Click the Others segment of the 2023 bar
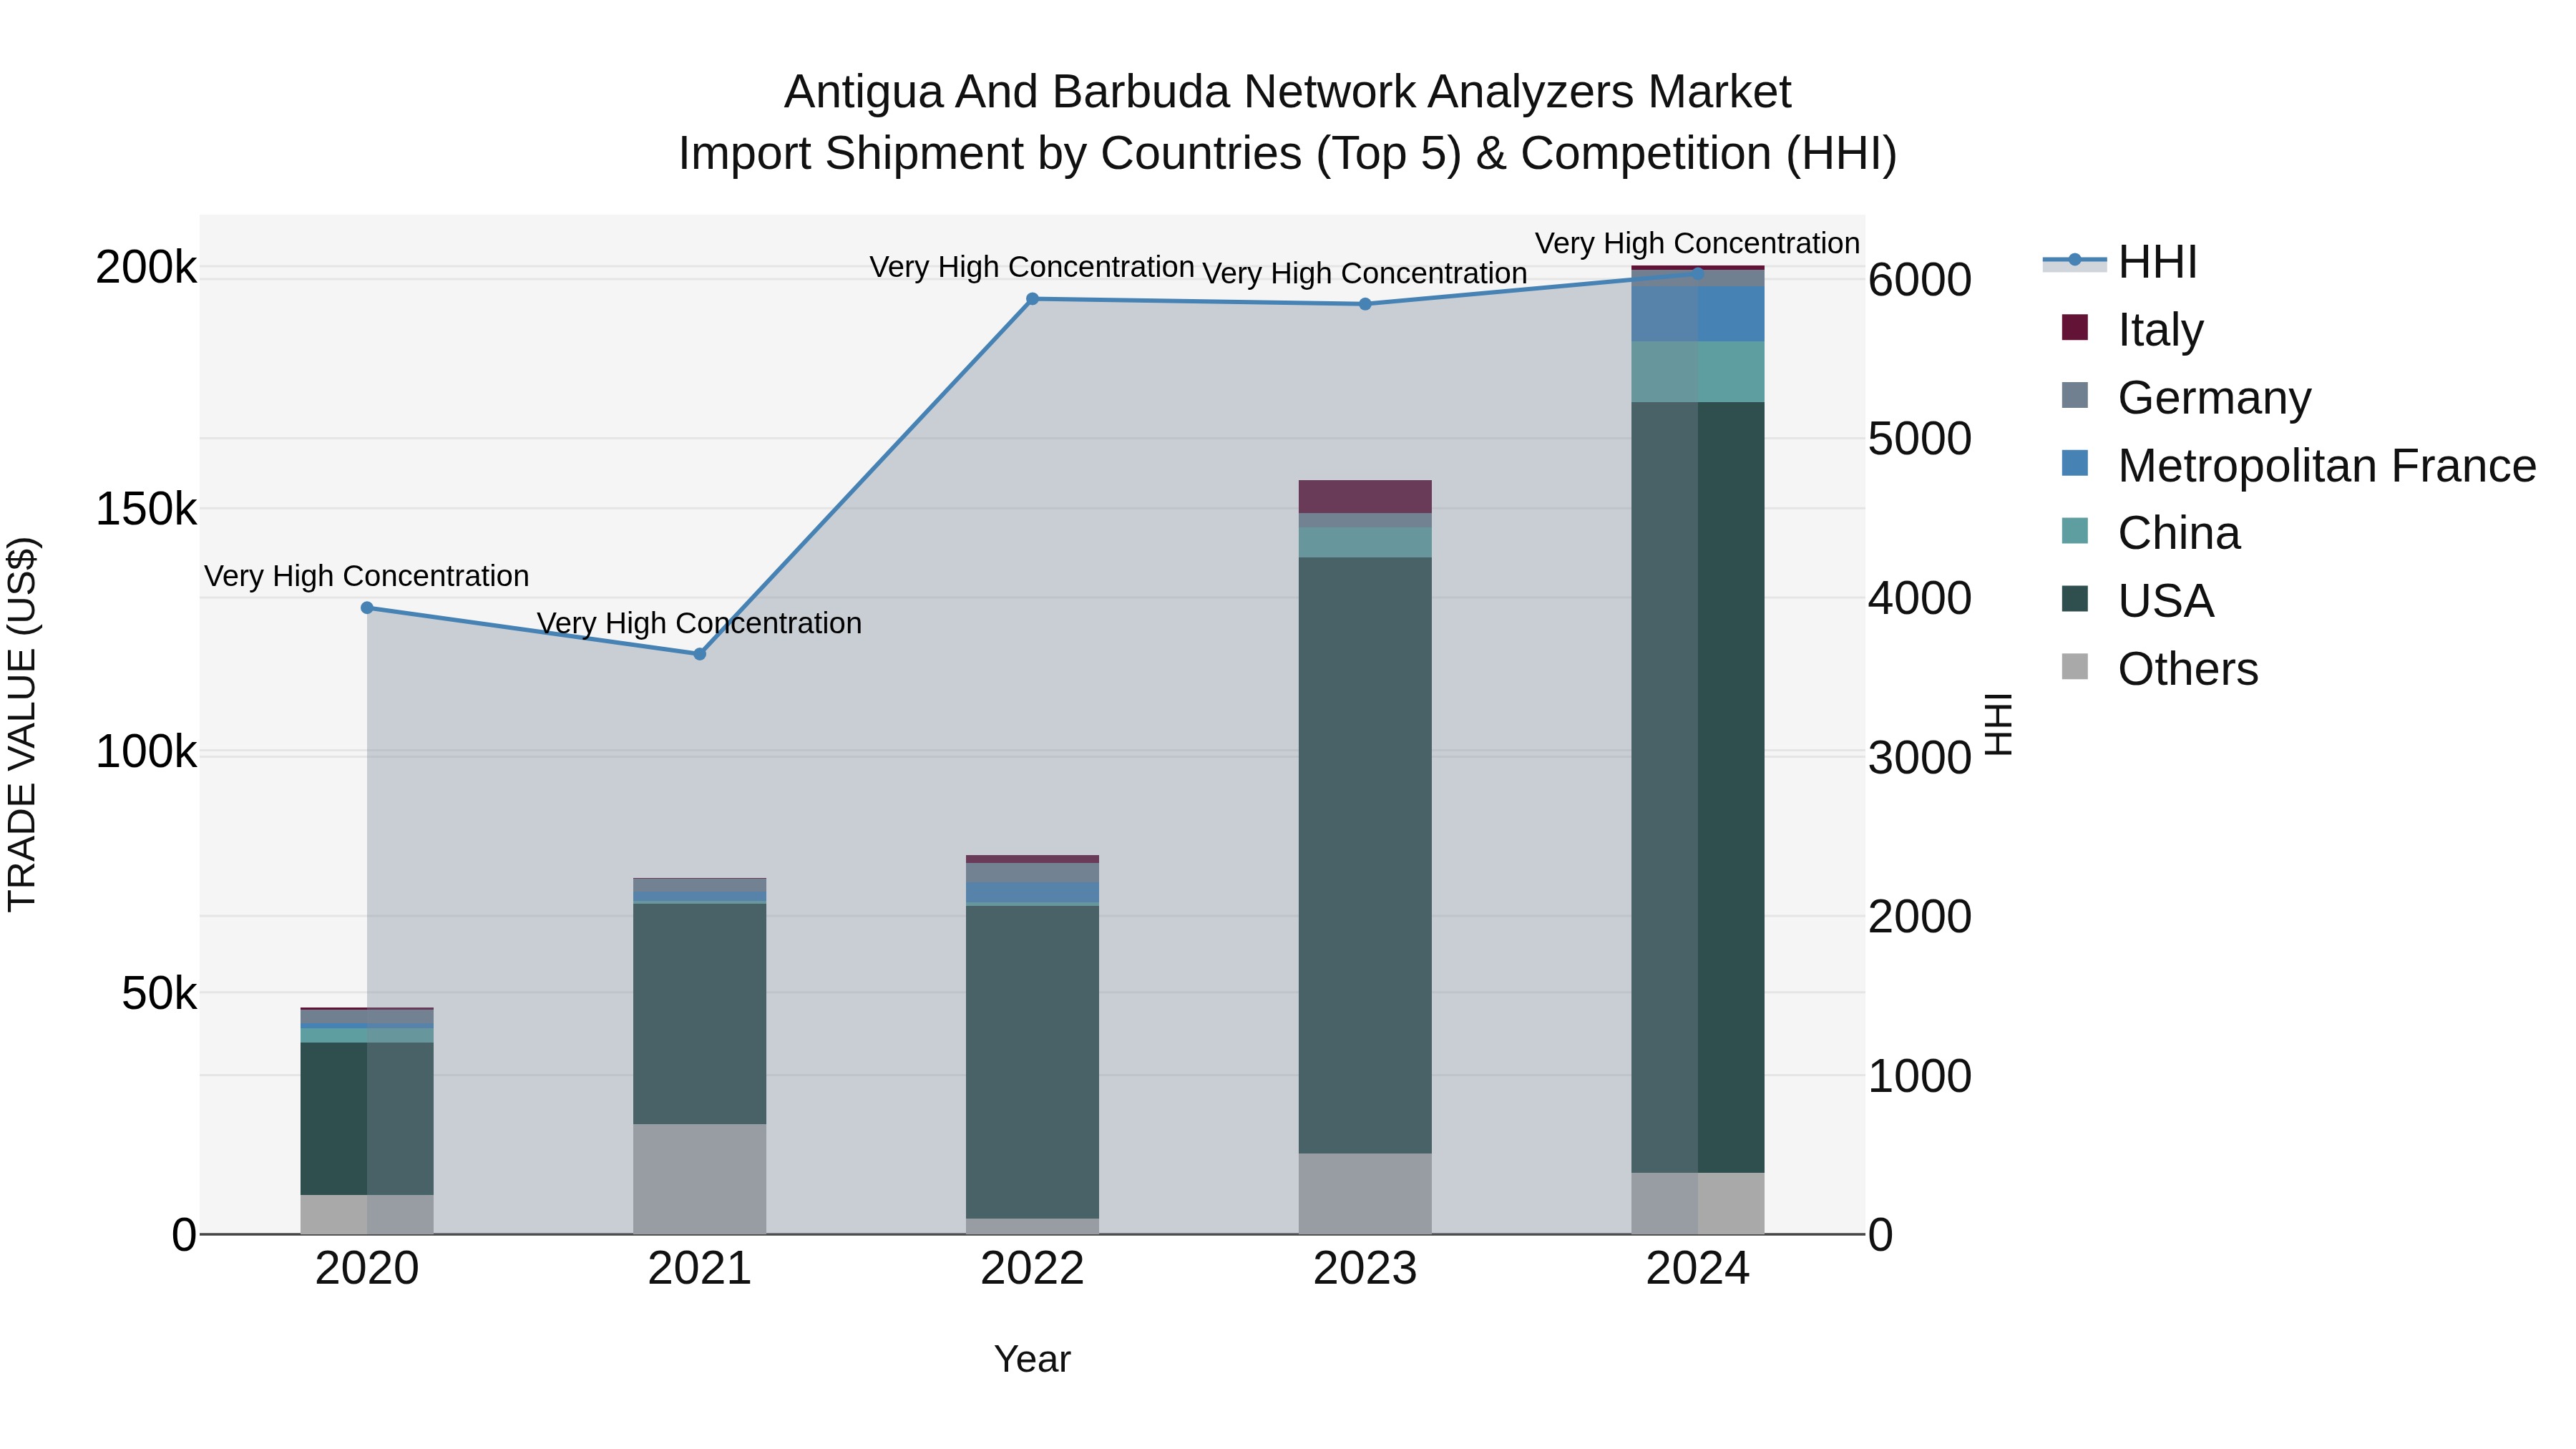 point(1365,1194)
